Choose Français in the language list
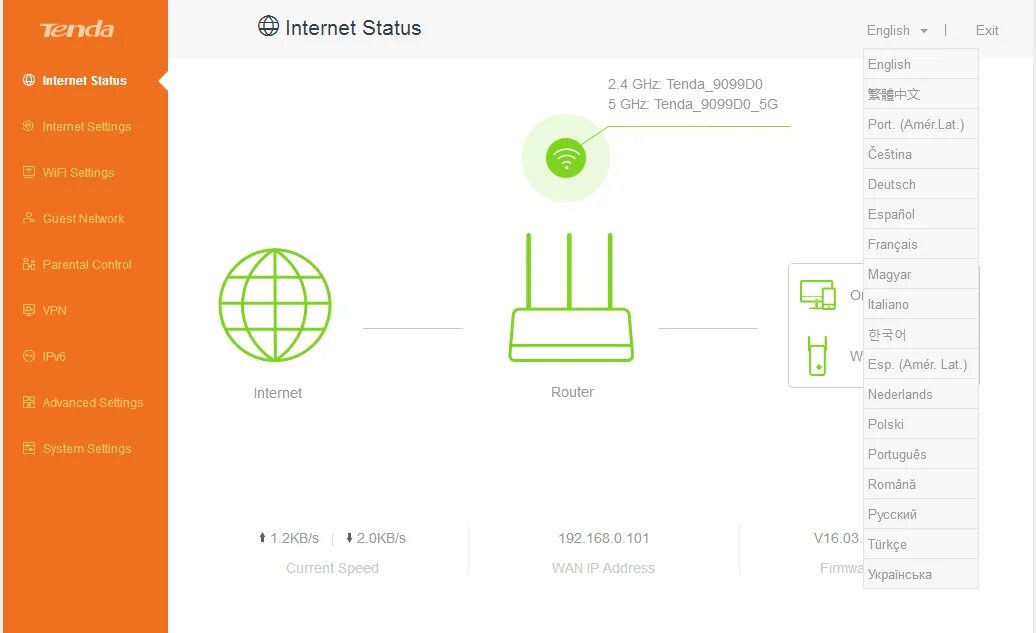This screenshot has width=1036, height=633. [893, 245]
